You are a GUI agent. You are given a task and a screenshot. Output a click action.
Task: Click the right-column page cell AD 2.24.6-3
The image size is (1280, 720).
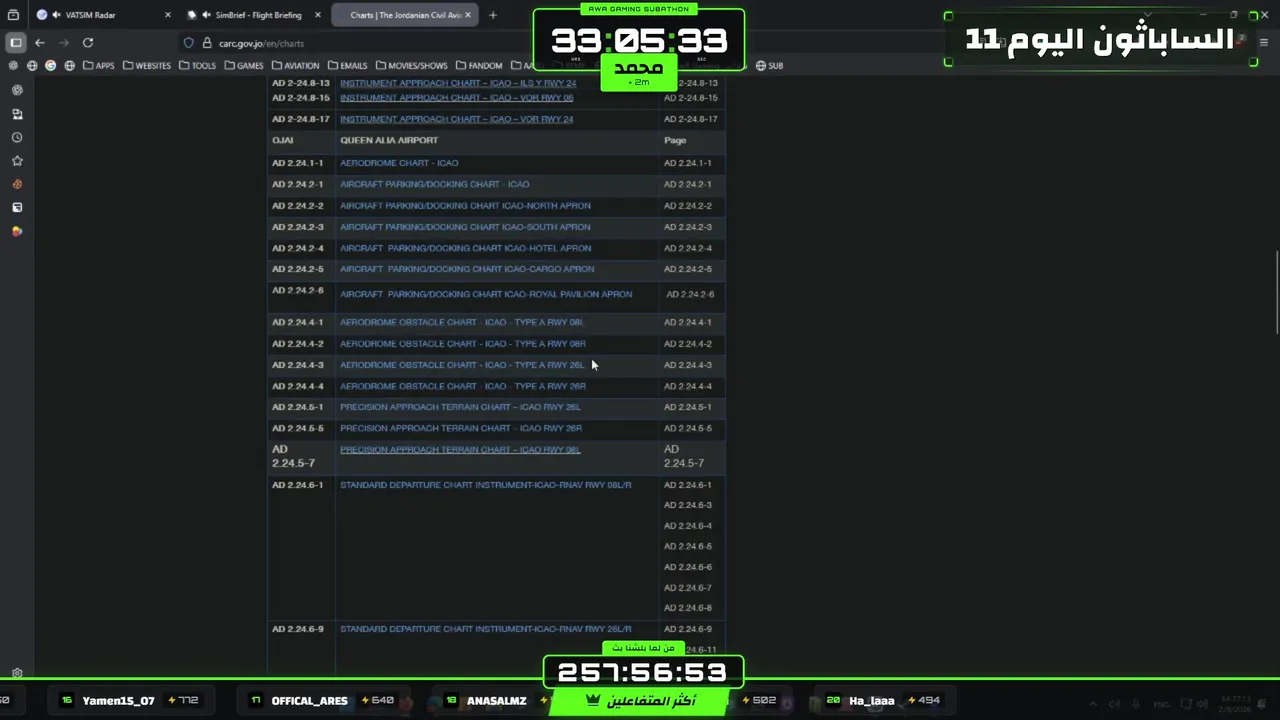tap(688, 506)
